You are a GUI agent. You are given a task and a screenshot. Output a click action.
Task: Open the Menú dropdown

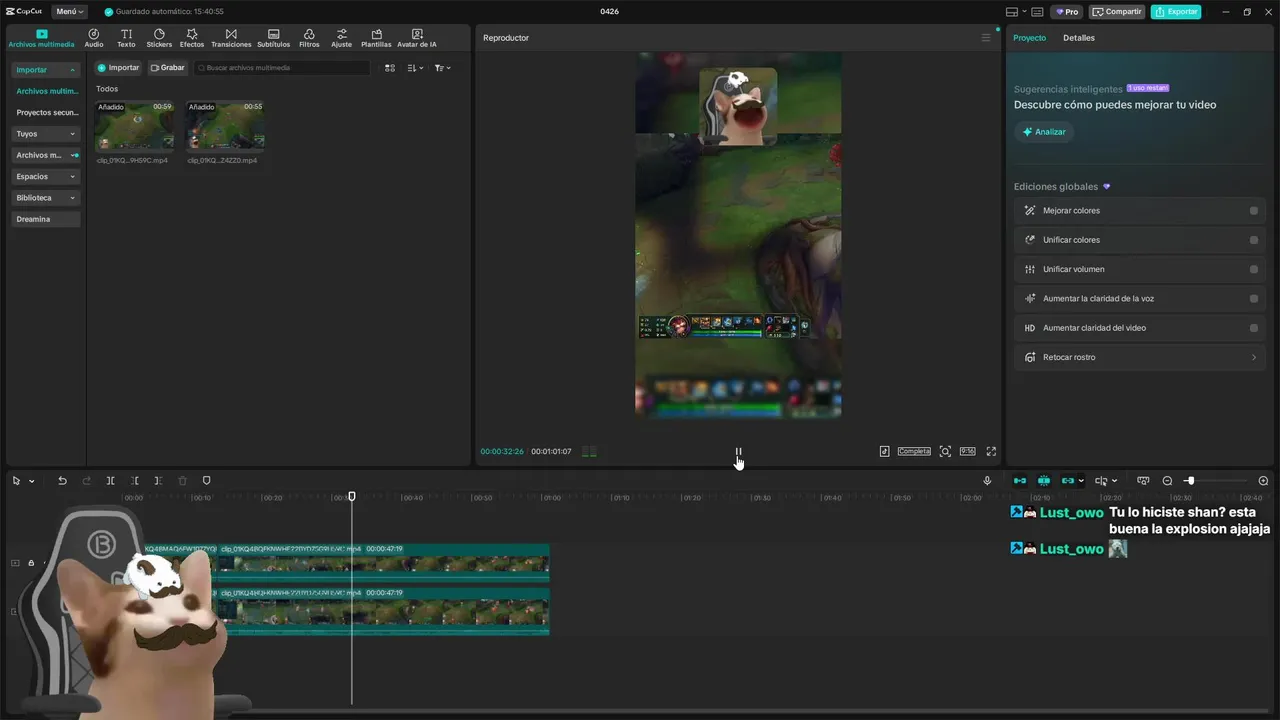pos(69,12)
